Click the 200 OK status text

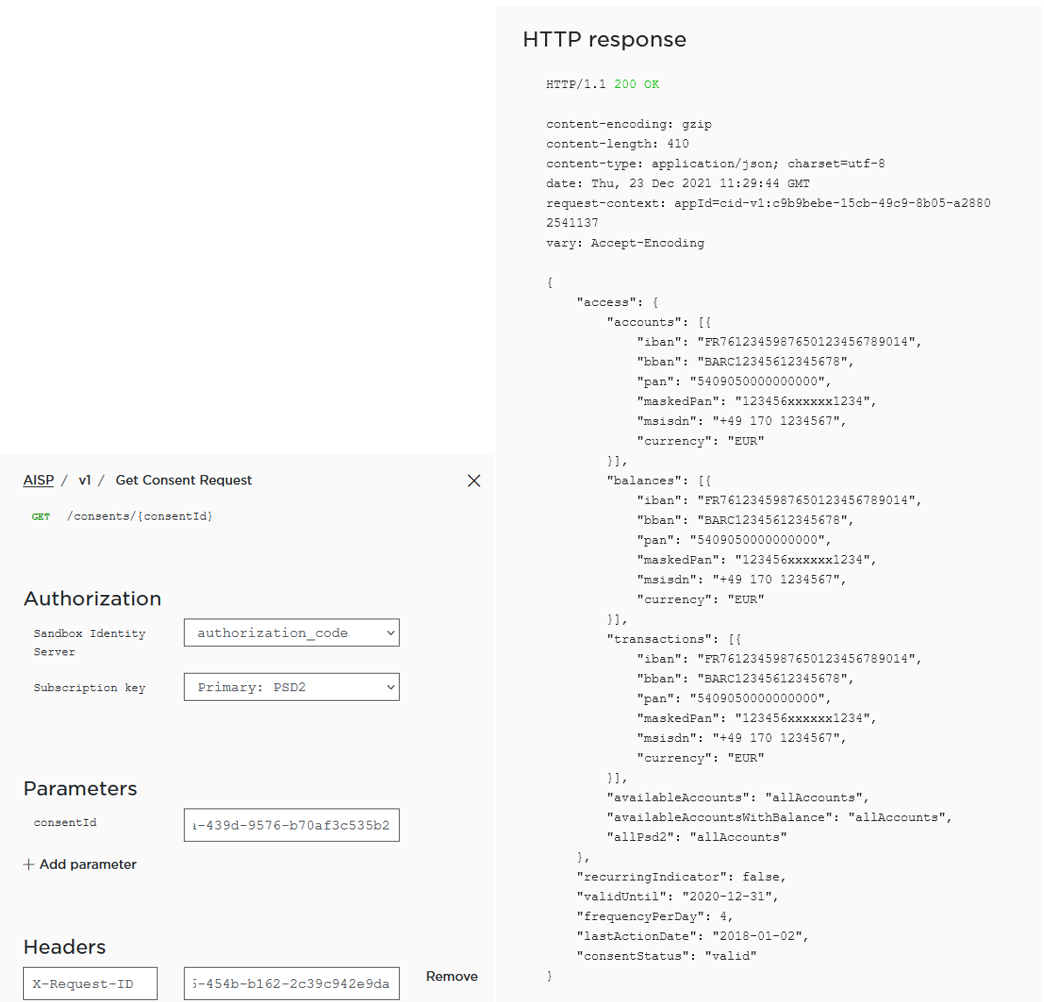(x=636, y=85)
